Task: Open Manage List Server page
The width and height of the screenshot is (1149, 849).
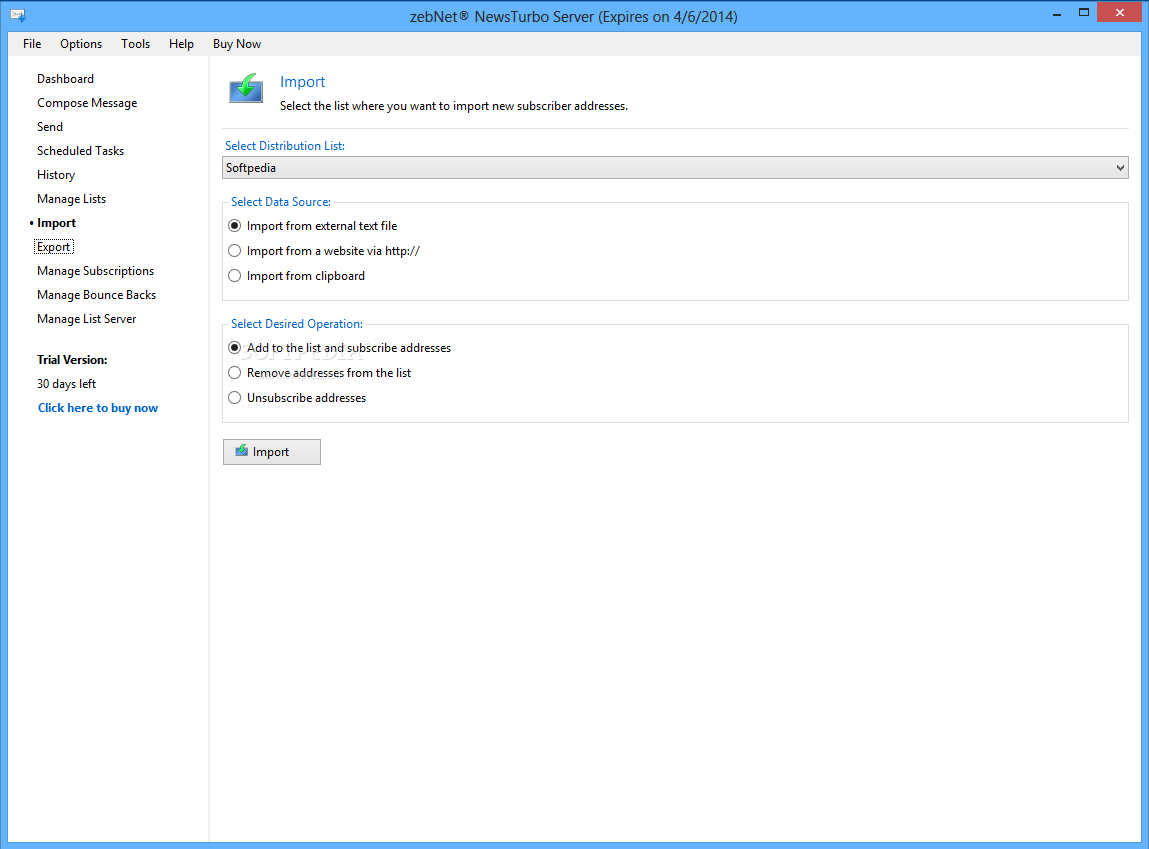Action: (x=86, y=319)
